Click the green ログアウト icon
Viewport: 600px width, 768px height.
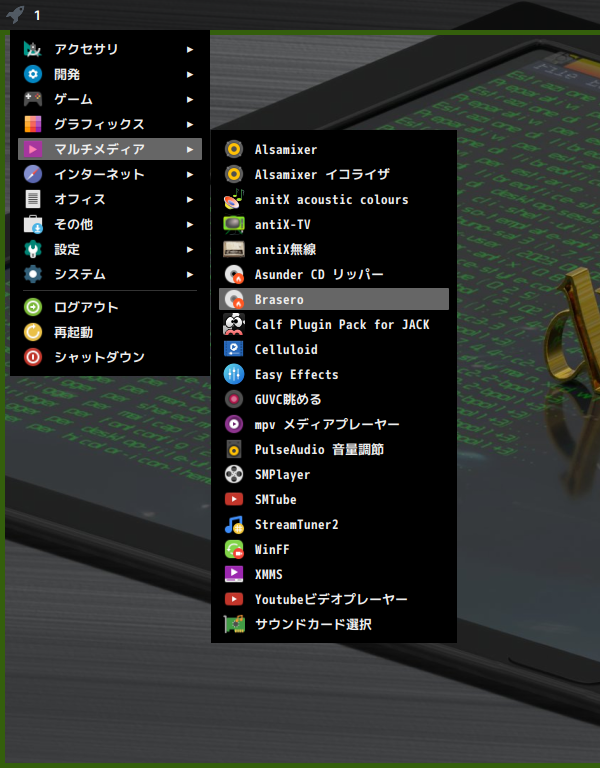point(33,307)
